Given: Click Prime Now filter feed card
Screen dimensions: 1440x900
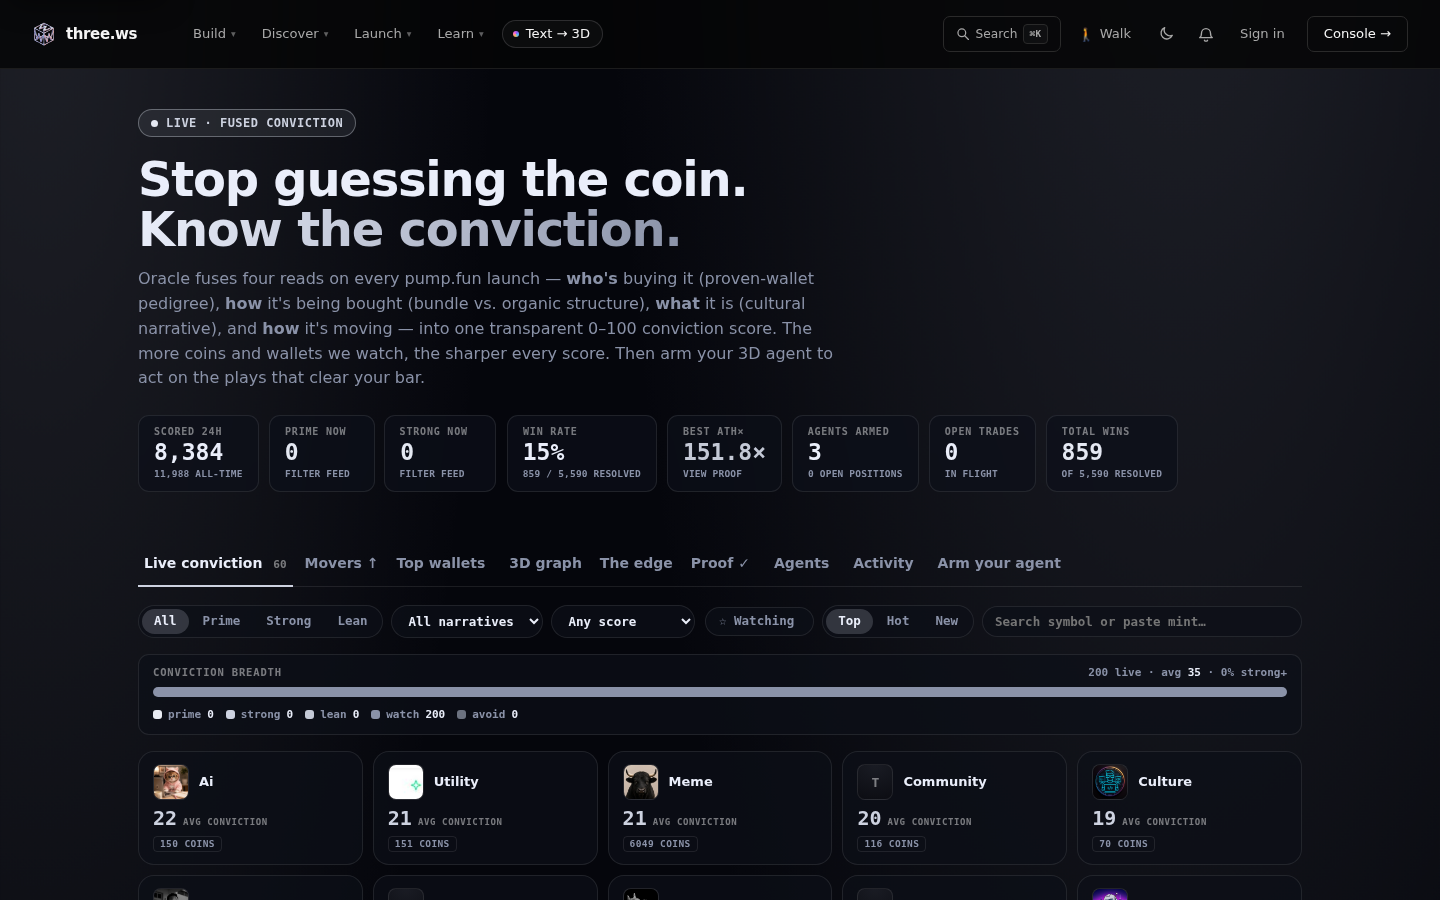Looking at the screenshot, I should (x=322, y=453).
